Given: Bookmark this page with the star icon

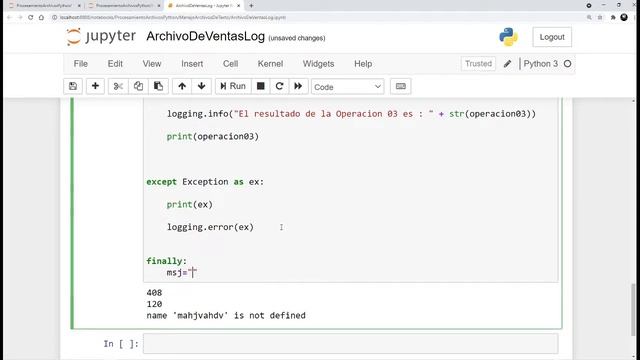Looking at the screenshot, I should click(600, 18).
